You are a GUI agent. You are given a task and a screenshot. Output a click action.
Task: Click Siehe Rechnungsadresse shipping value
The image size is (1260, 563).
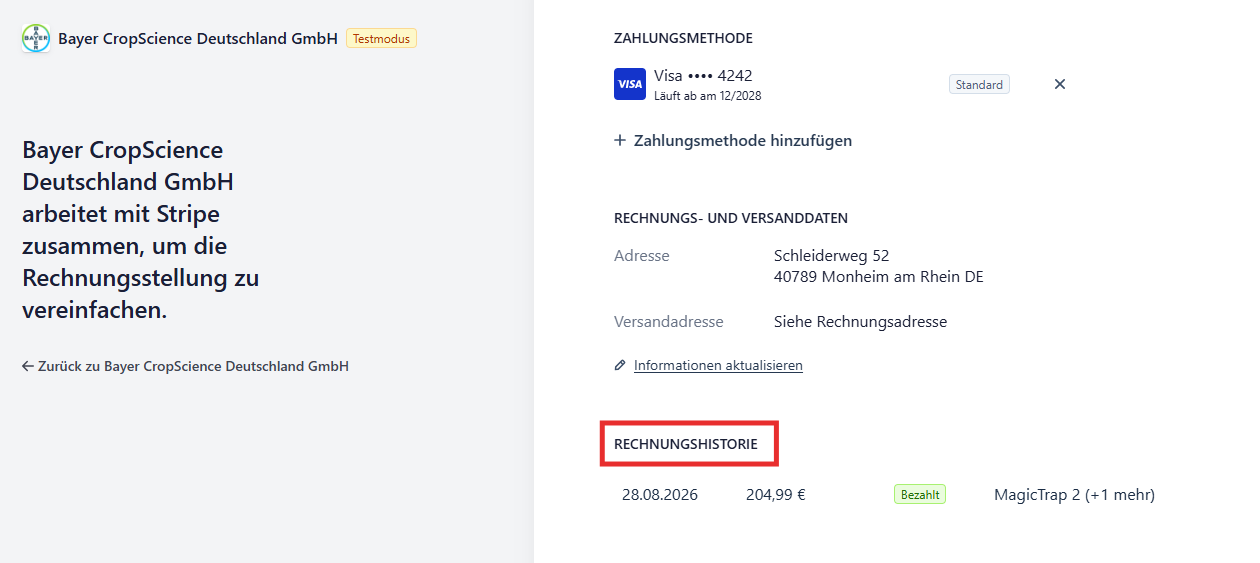pos(860,322)
